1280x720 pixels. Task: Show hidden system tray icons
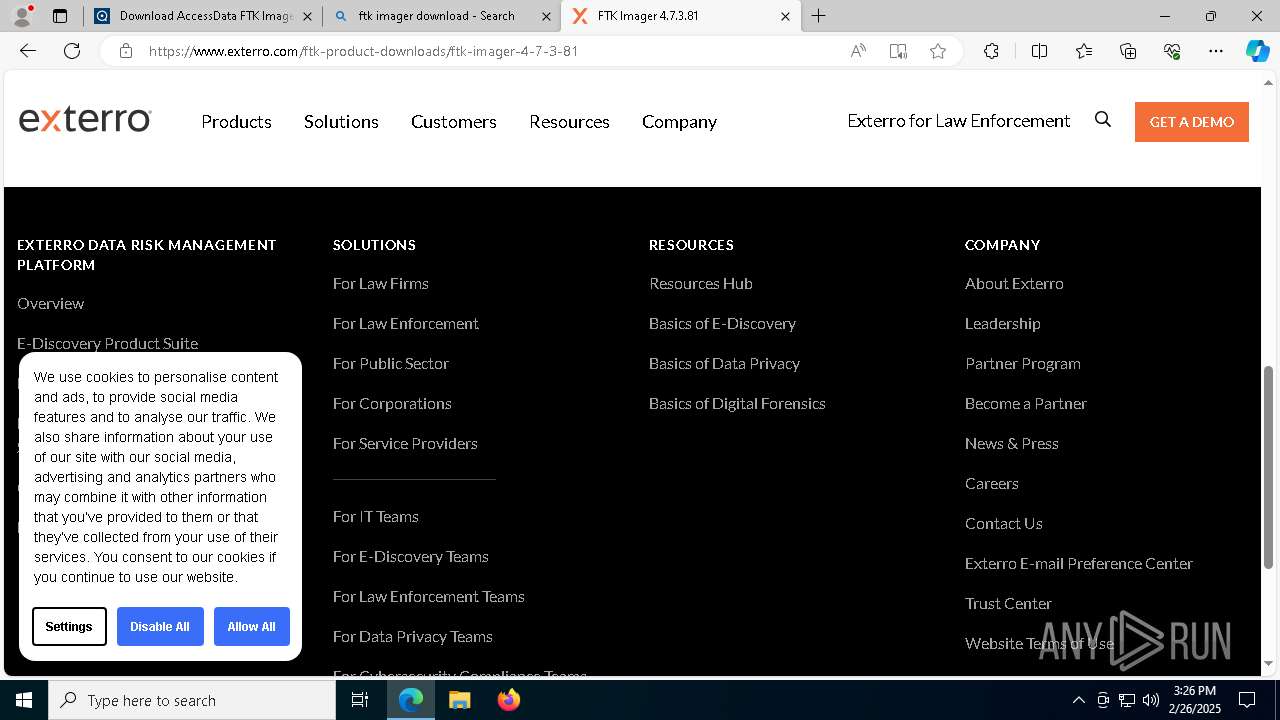point(1078,700)
